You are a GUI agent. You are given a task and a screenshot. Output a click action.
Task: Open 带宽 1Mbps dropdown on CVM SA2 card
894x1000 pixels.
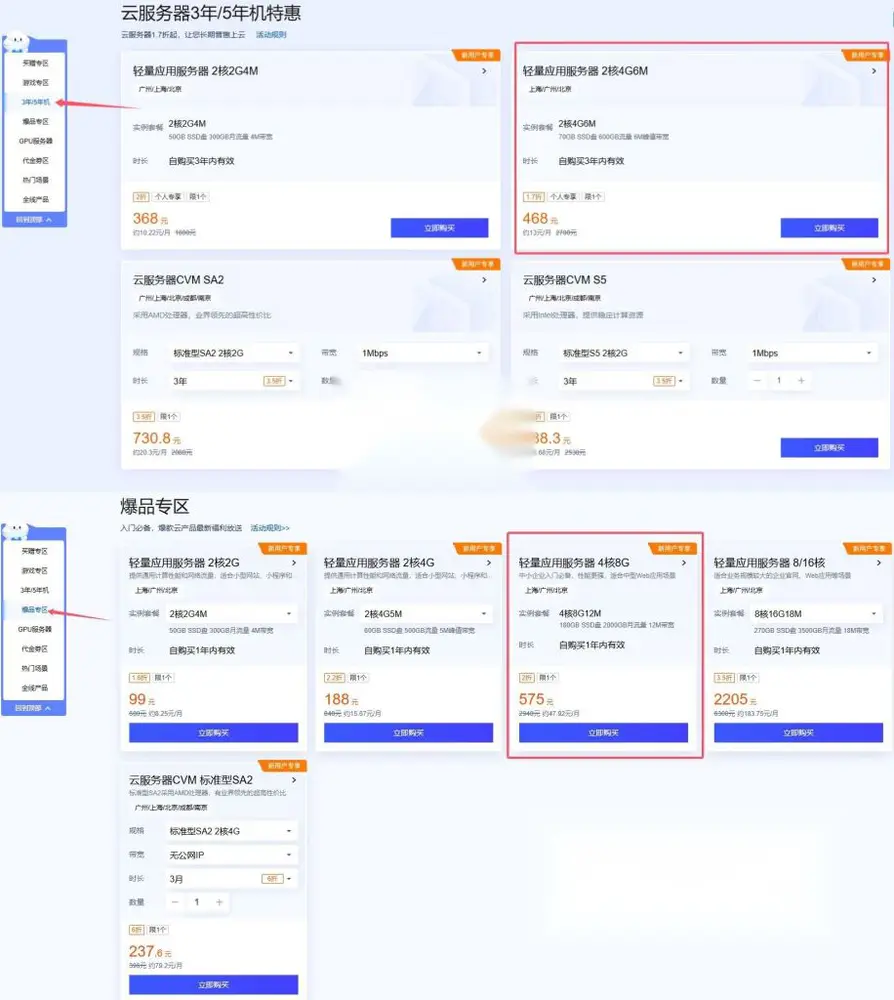click(421, 353)
